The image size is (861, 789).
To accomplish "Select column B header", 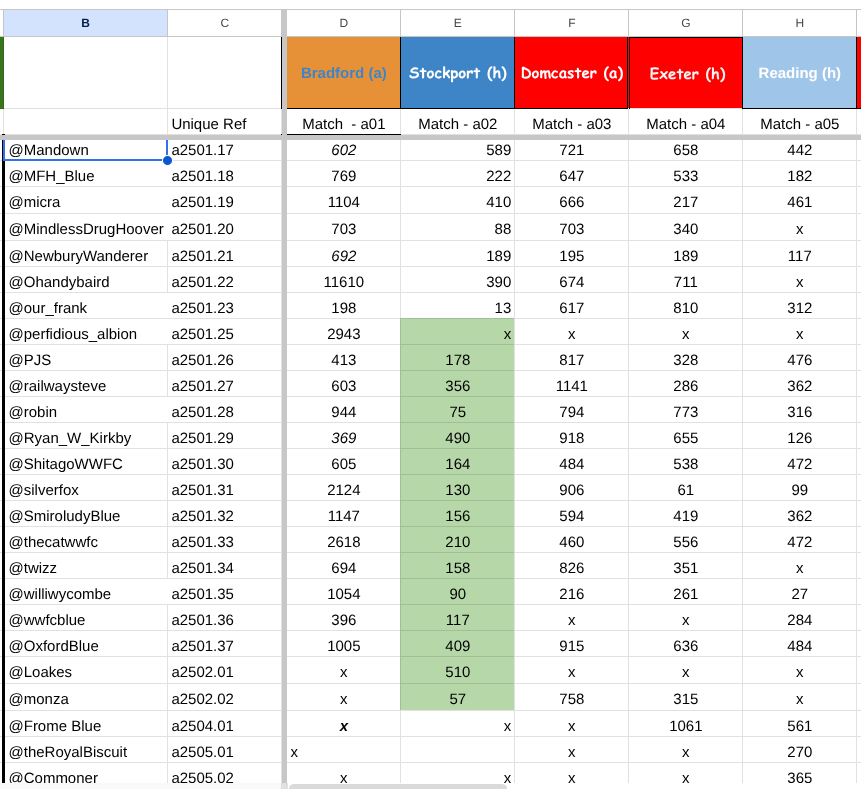I will (85, 22).
